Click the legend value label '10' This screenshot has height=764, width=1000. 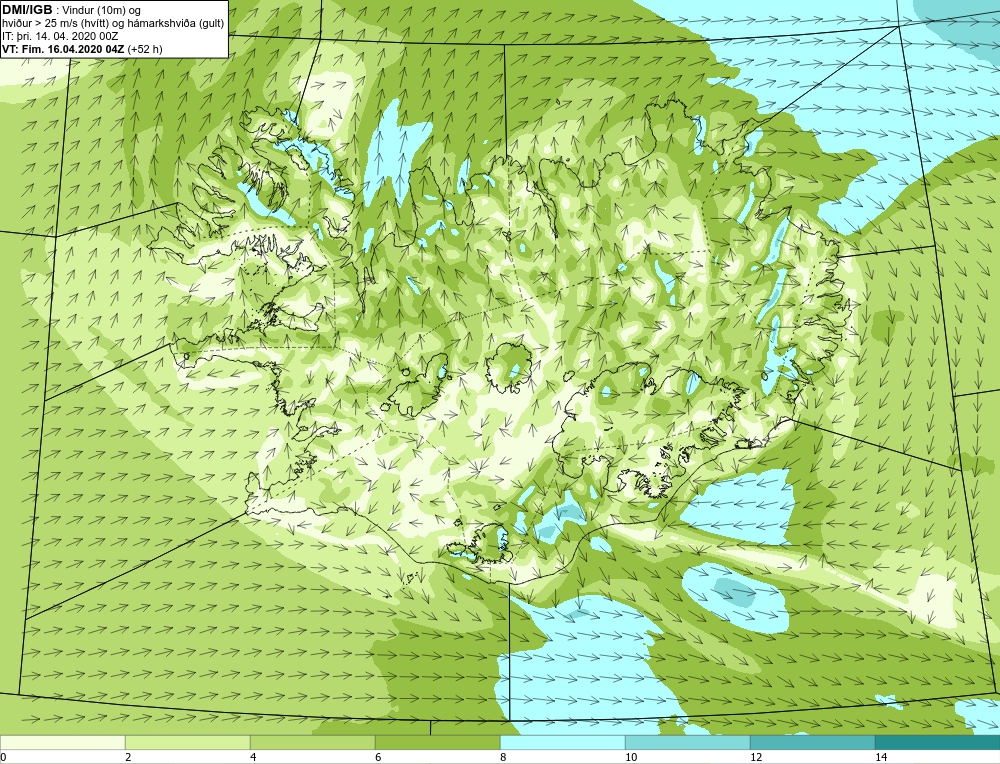click(631, 757)
